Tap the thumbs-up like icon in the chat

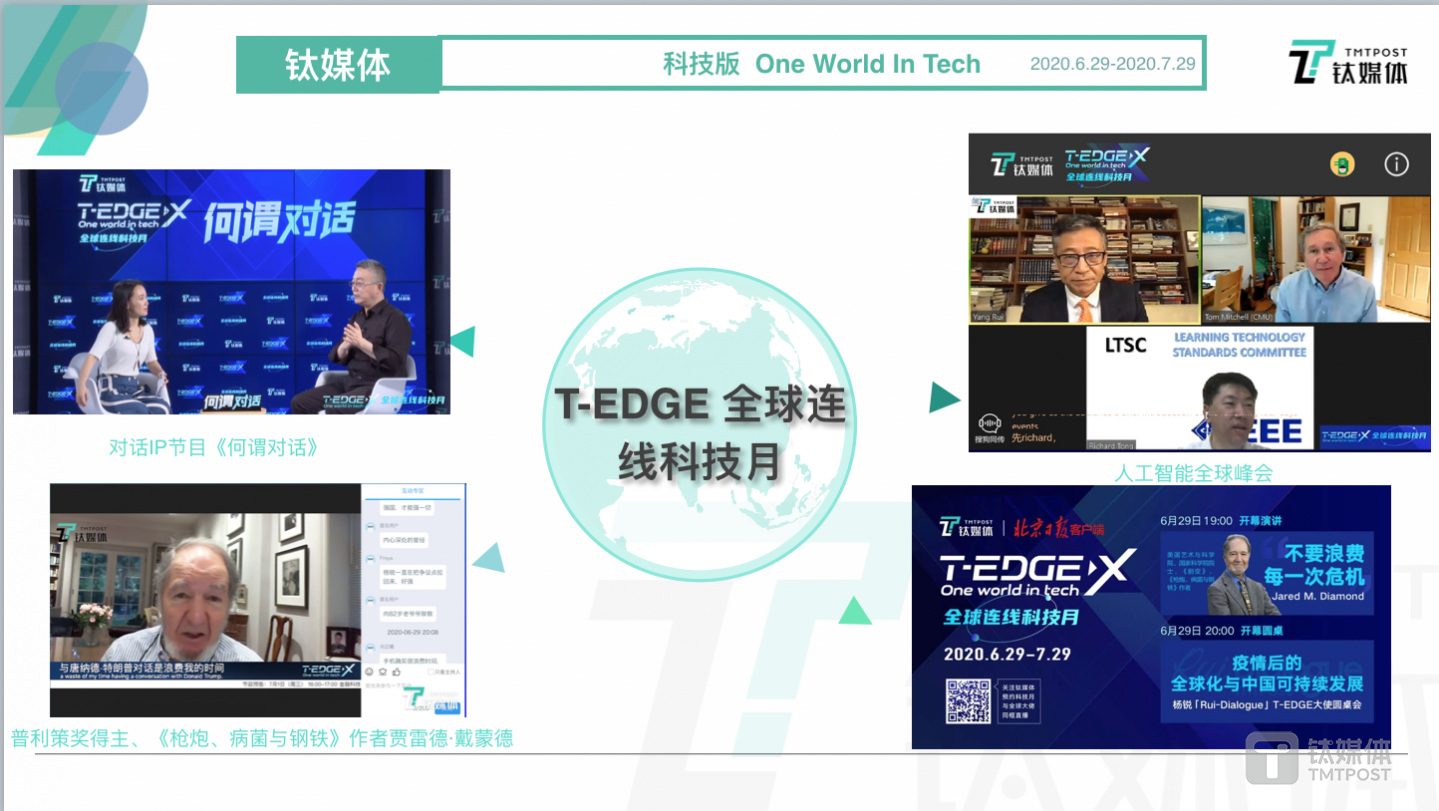pyautogui.click(x=396, y=672)
